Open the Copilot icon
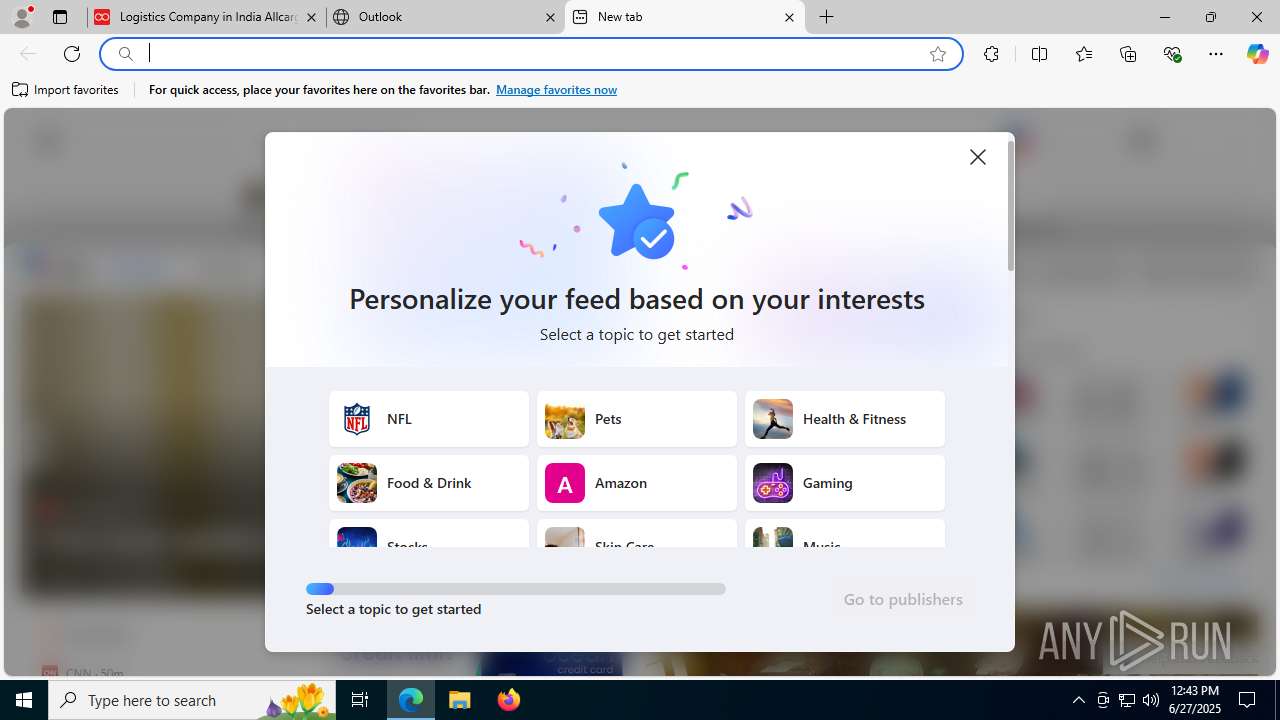The width and height of the screenshot is (1280, 720). (1257, 54)
